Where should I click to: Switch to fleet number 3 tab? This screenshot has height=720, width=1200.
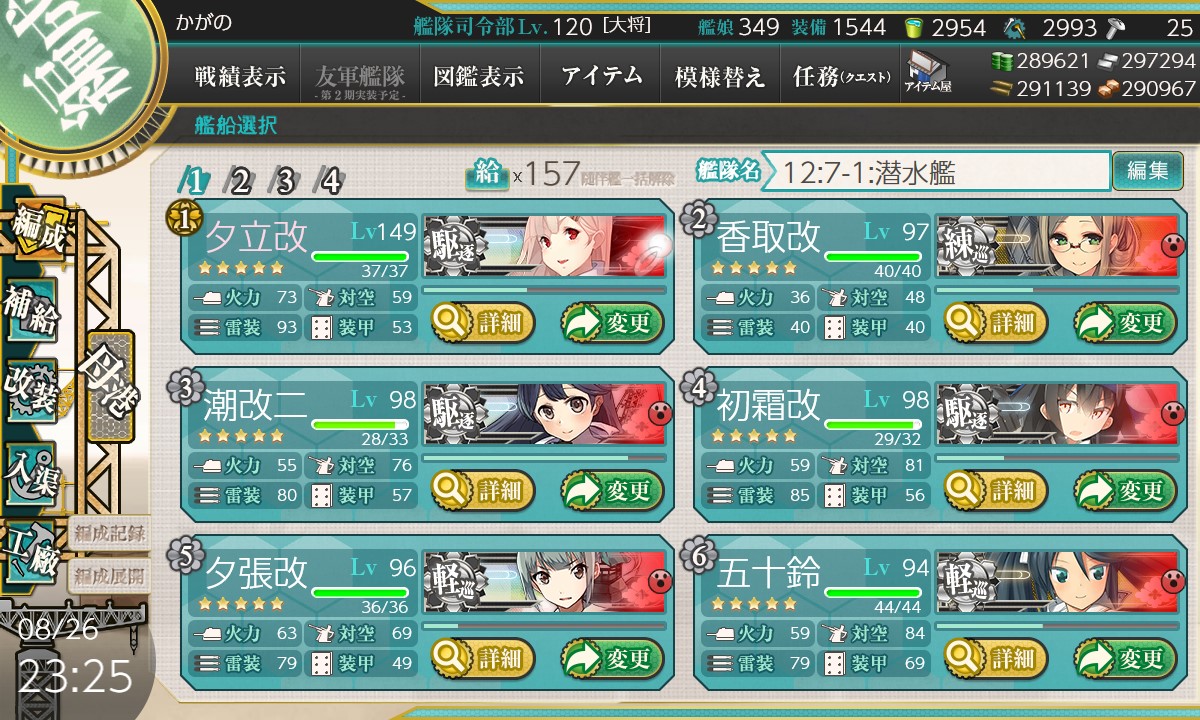coord(285,181)
